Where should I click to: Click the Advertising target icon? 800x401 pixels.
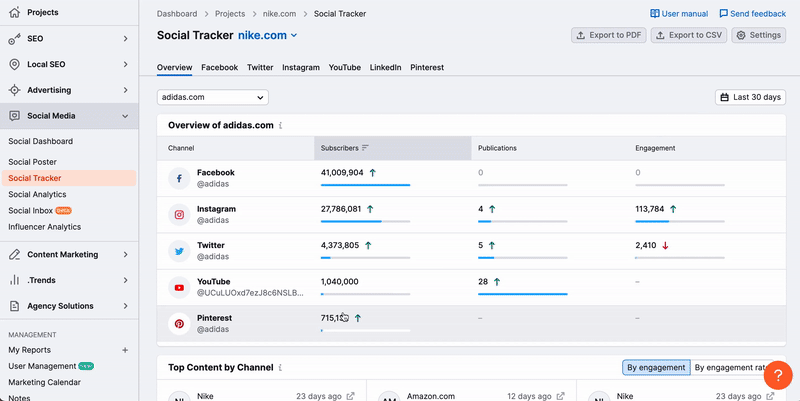coord(15,90)
